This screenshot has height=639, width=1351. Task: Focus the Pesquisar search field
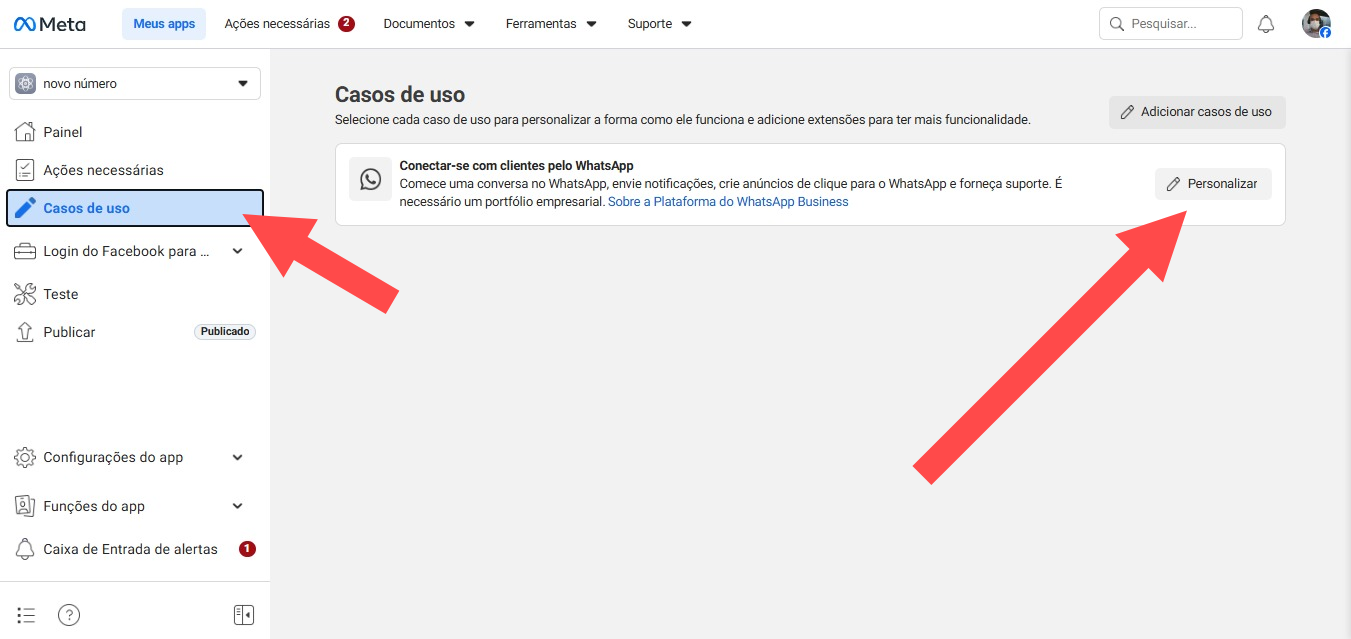pyautogui.click(x=1170, y=24)
